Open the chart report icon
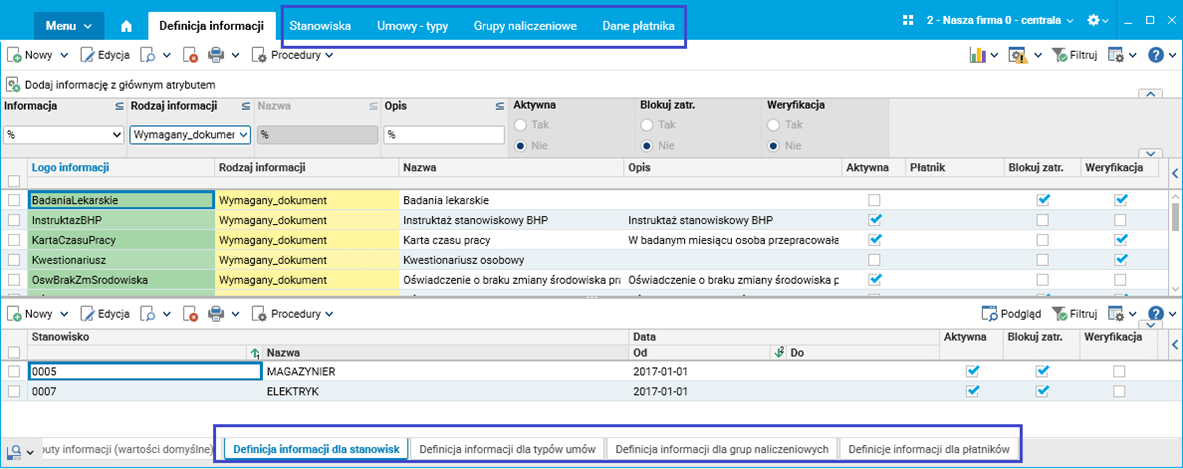1183x469 pixels. point(978,55)
